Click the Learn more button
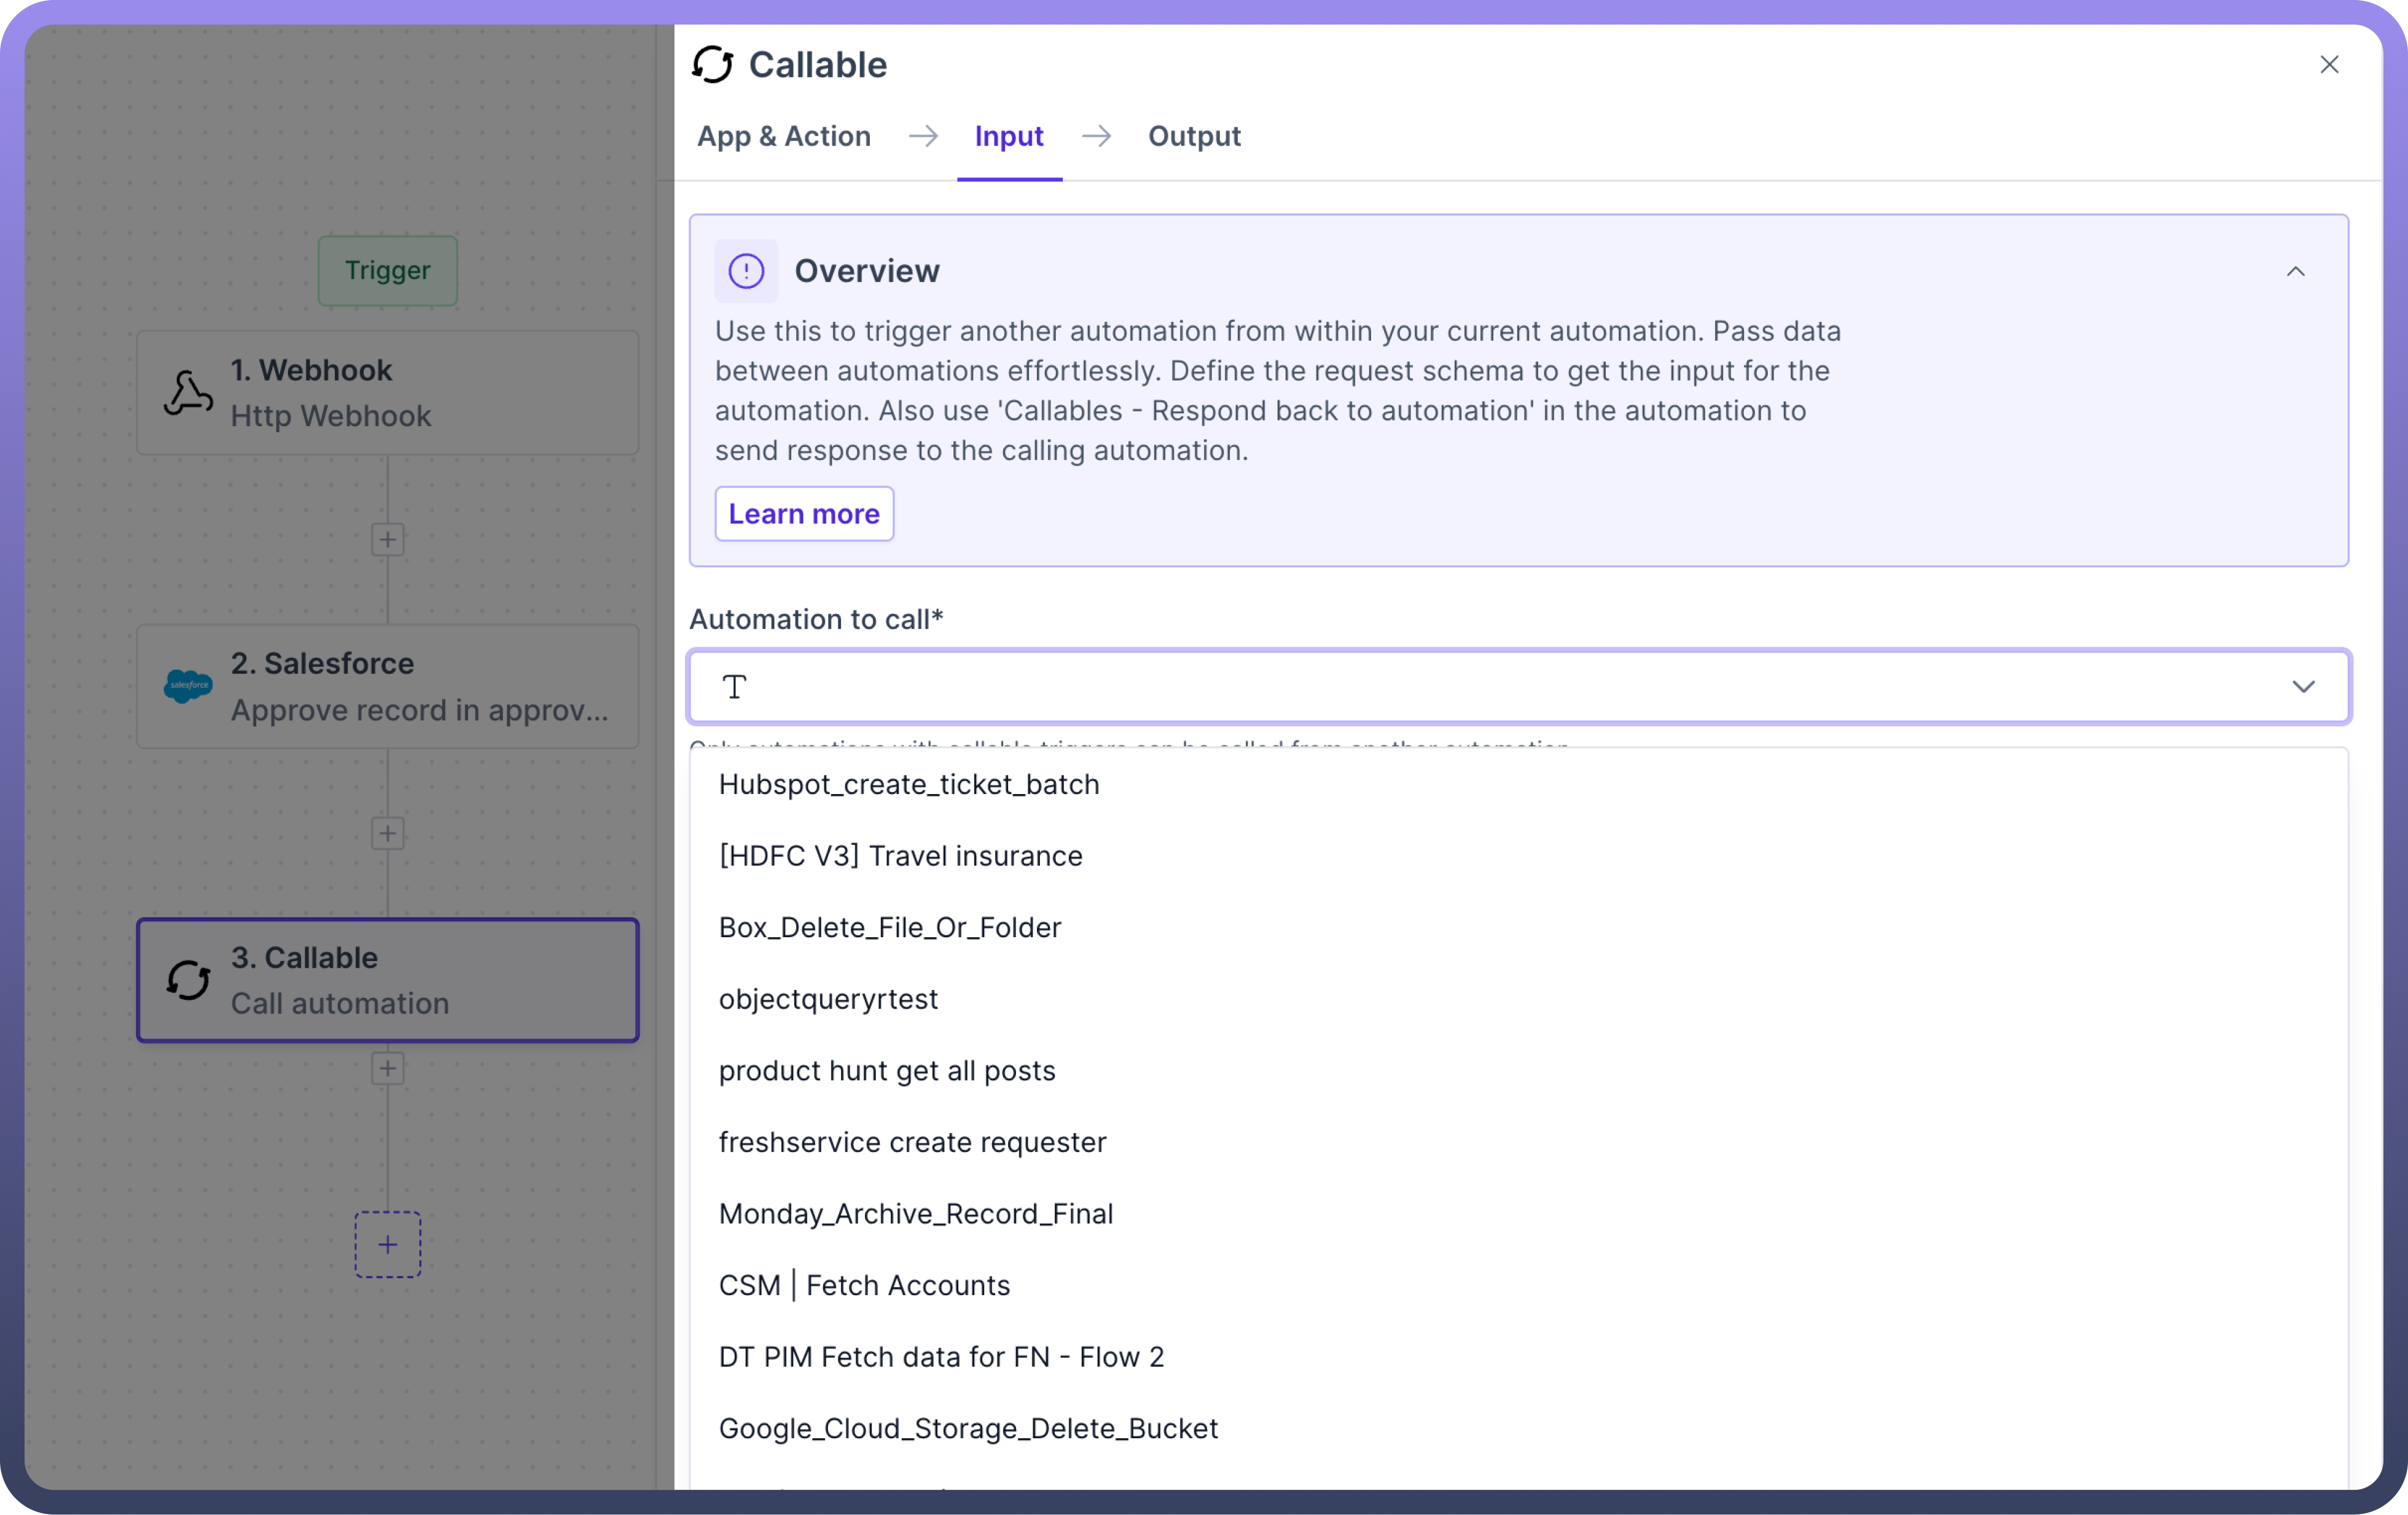This screenshot has height=1515, width=2408. pyautogui.click(x=804, y=514)
